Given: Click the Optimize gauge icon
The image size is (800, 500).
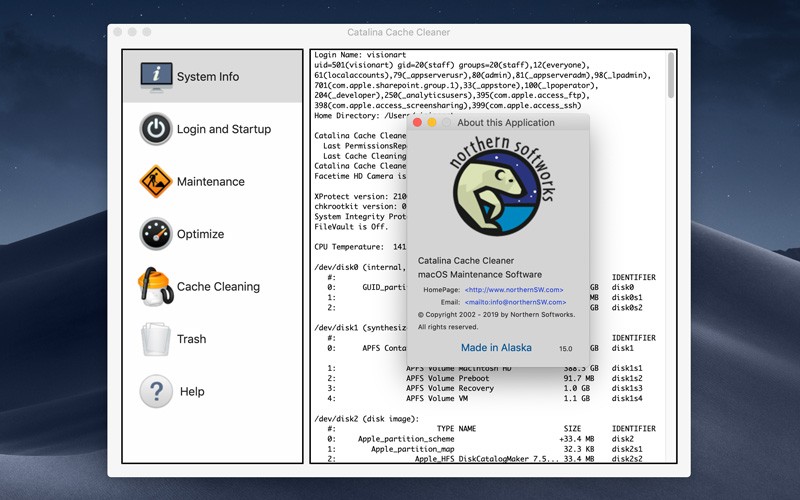Looking at the screenshot, I should pos(156,234).
